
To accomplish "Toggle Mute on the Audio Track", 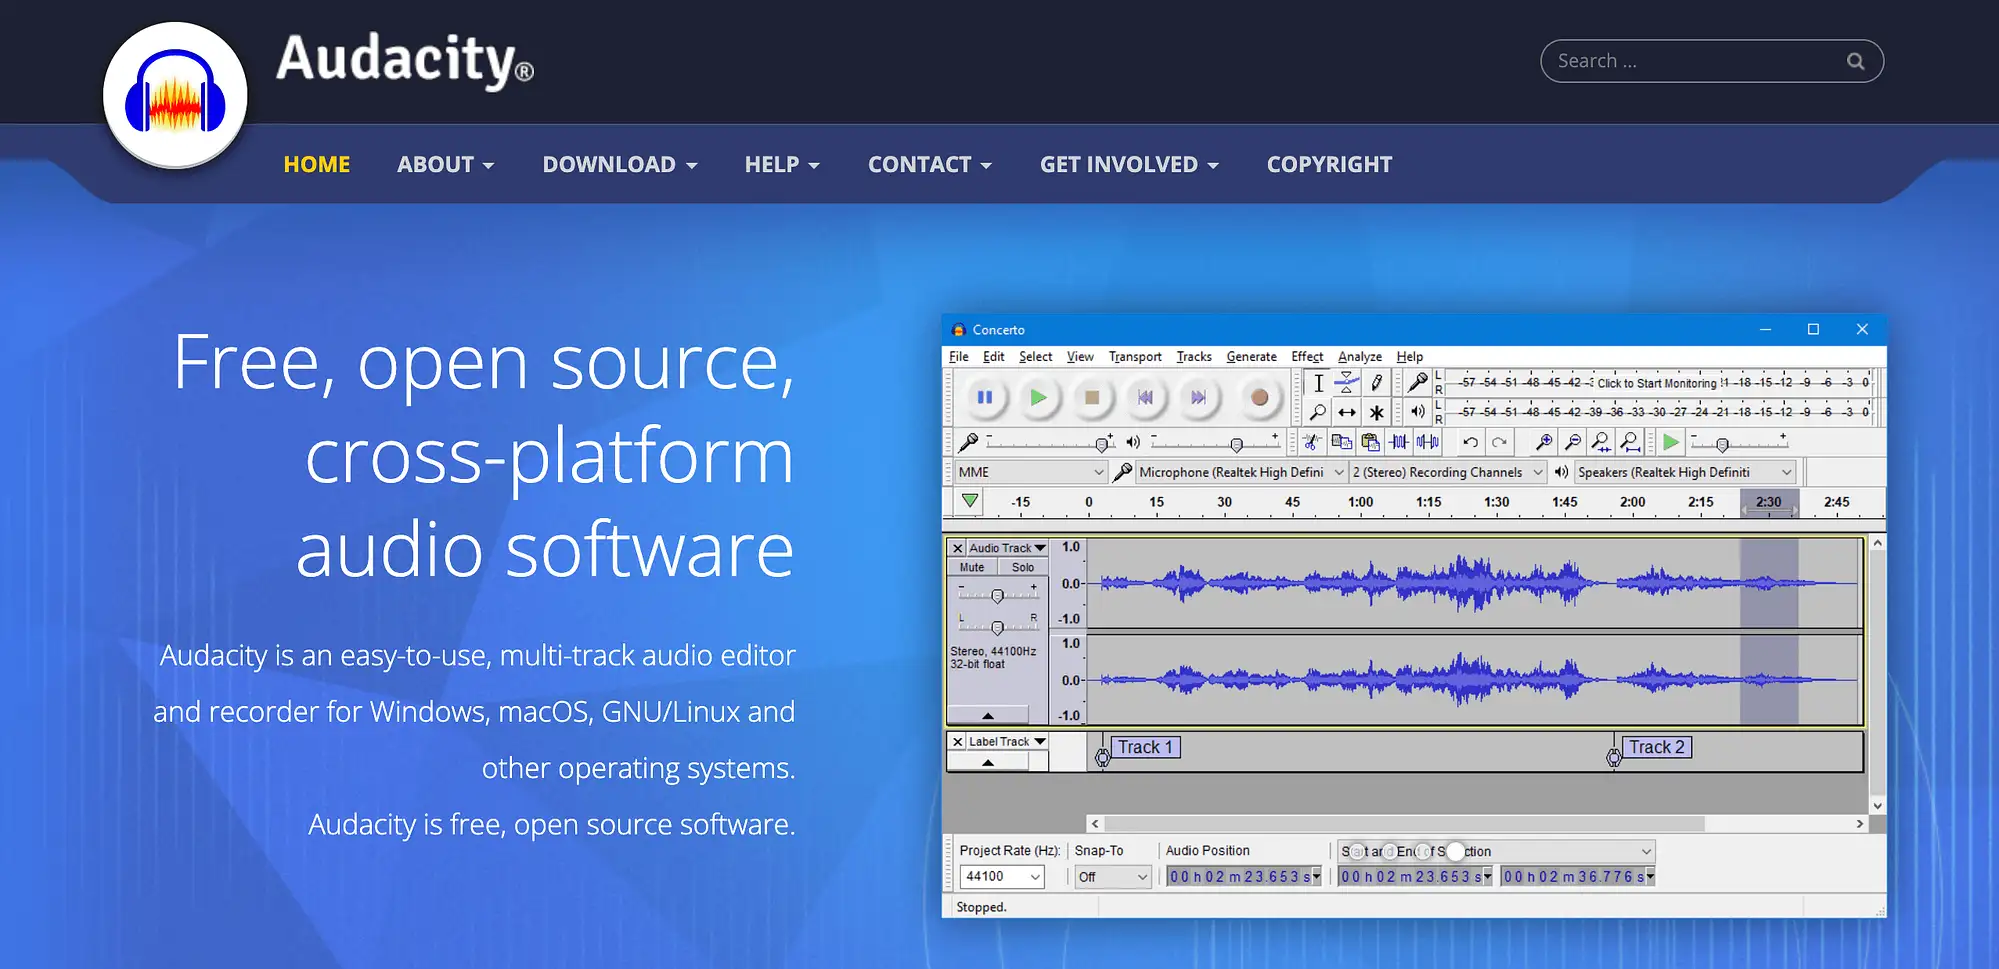I will (x=972, y=567).
